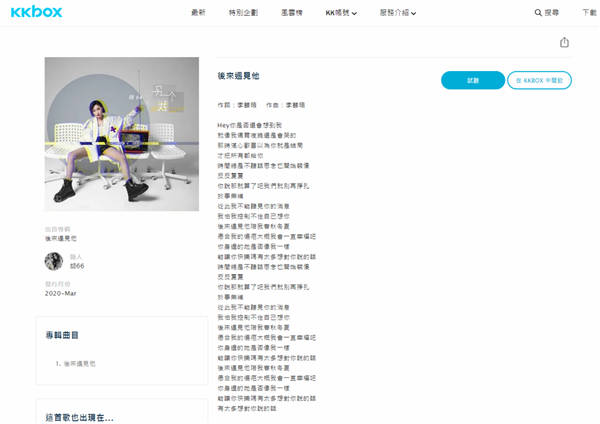The image size is (600, 424).
Task: Click the release date 2020-Mar
Action: pos(60,293)
